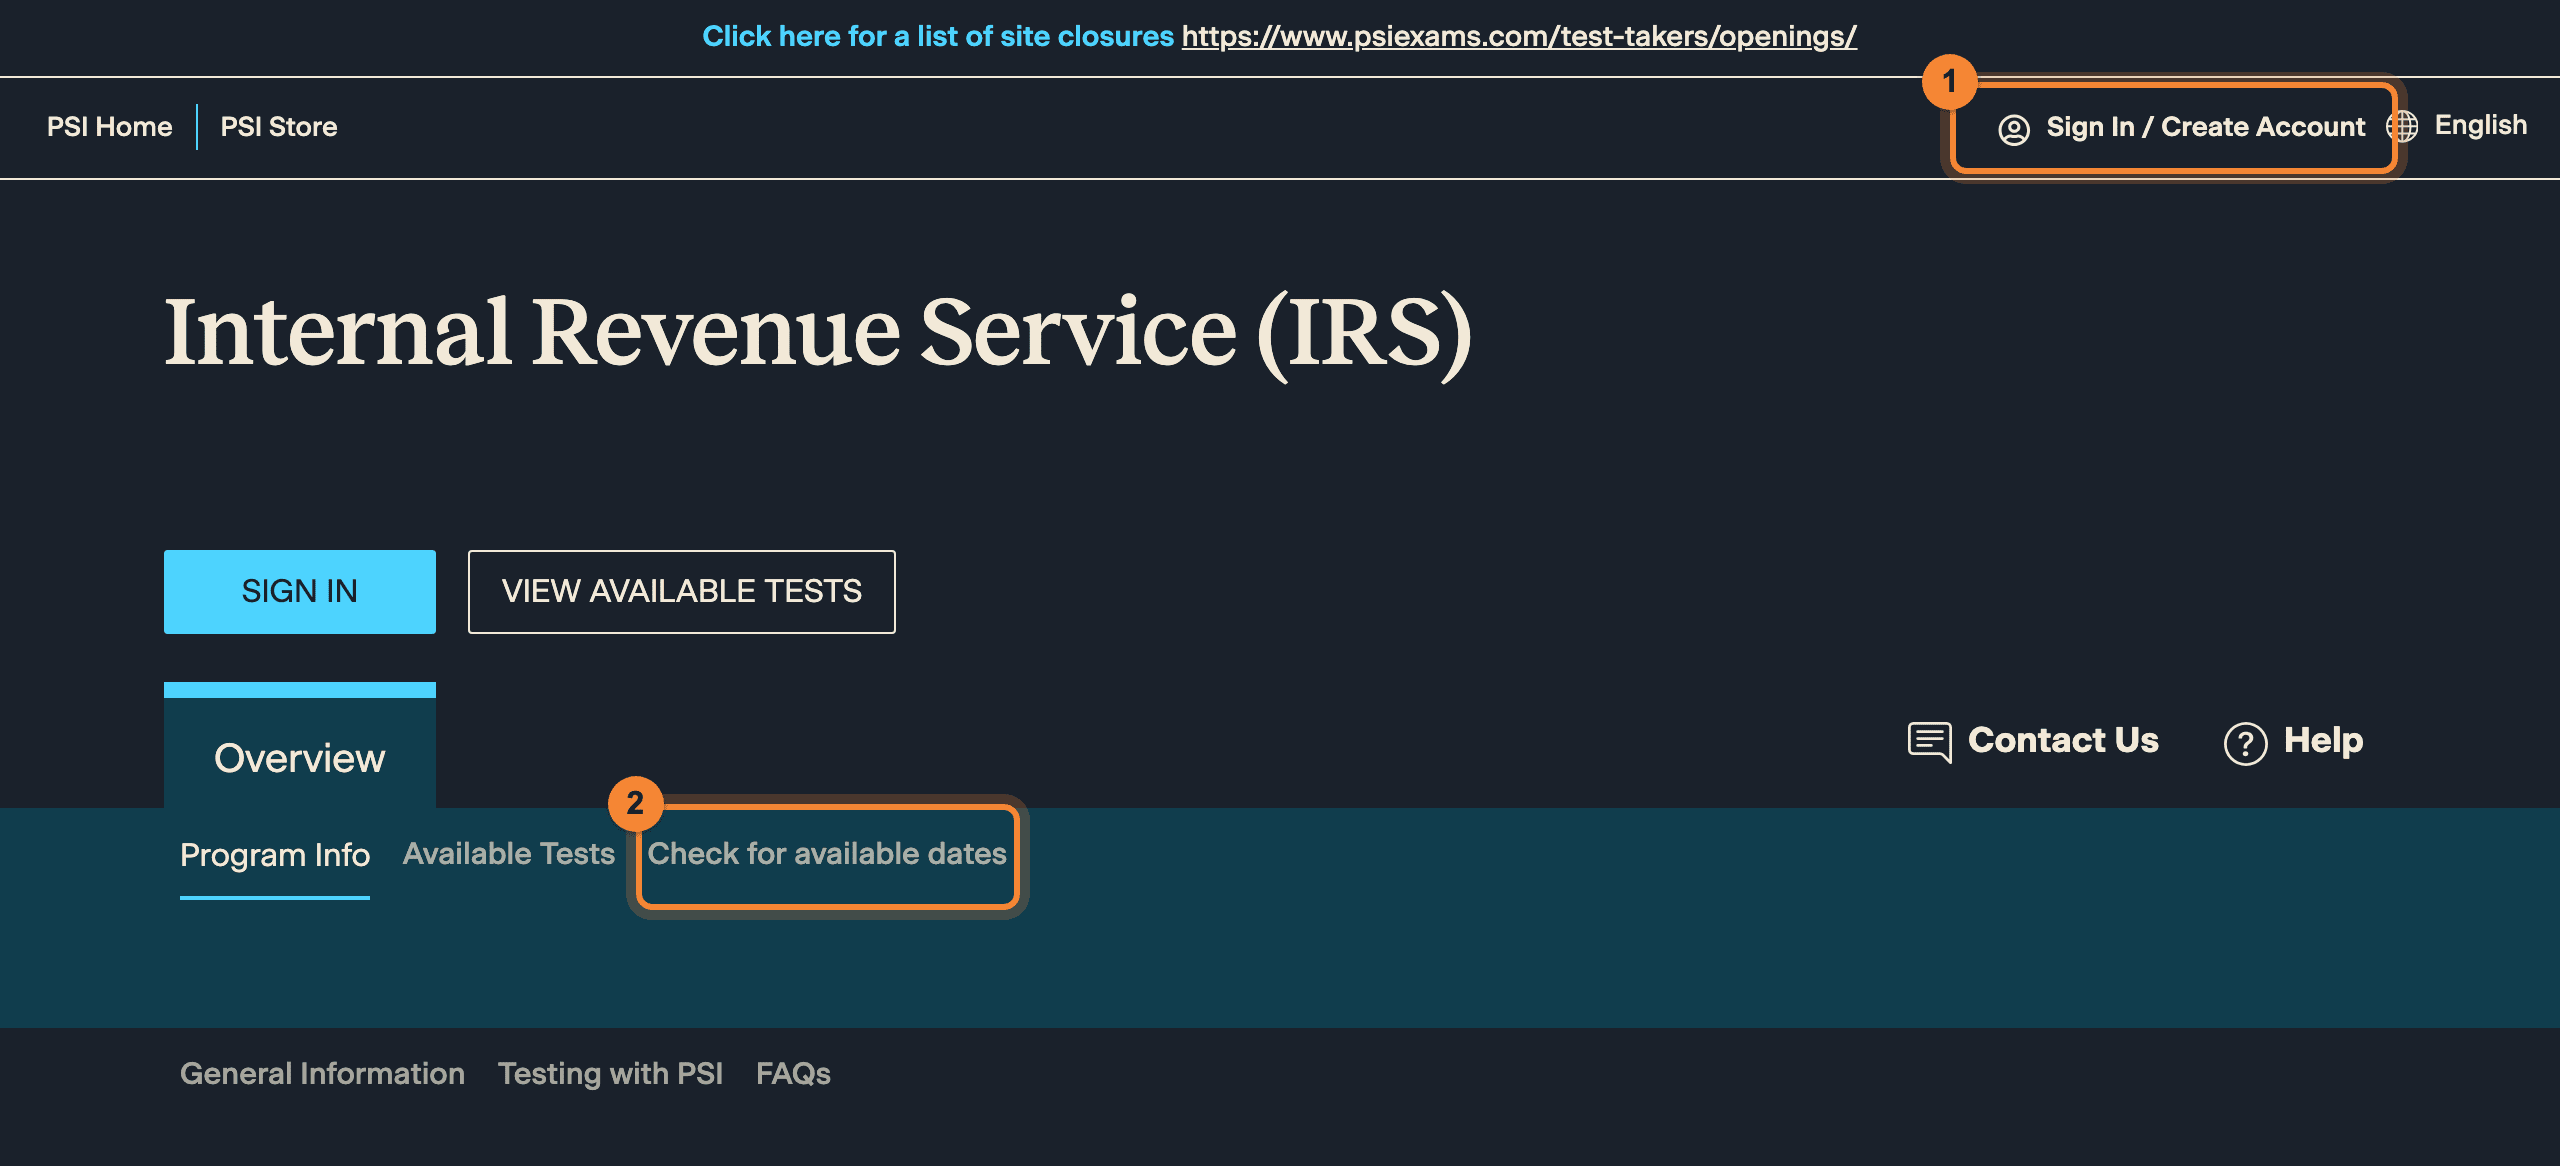Viewport: 2560px width, 1166px height.
Task: Open General Information section
Action: point(322,1073)
